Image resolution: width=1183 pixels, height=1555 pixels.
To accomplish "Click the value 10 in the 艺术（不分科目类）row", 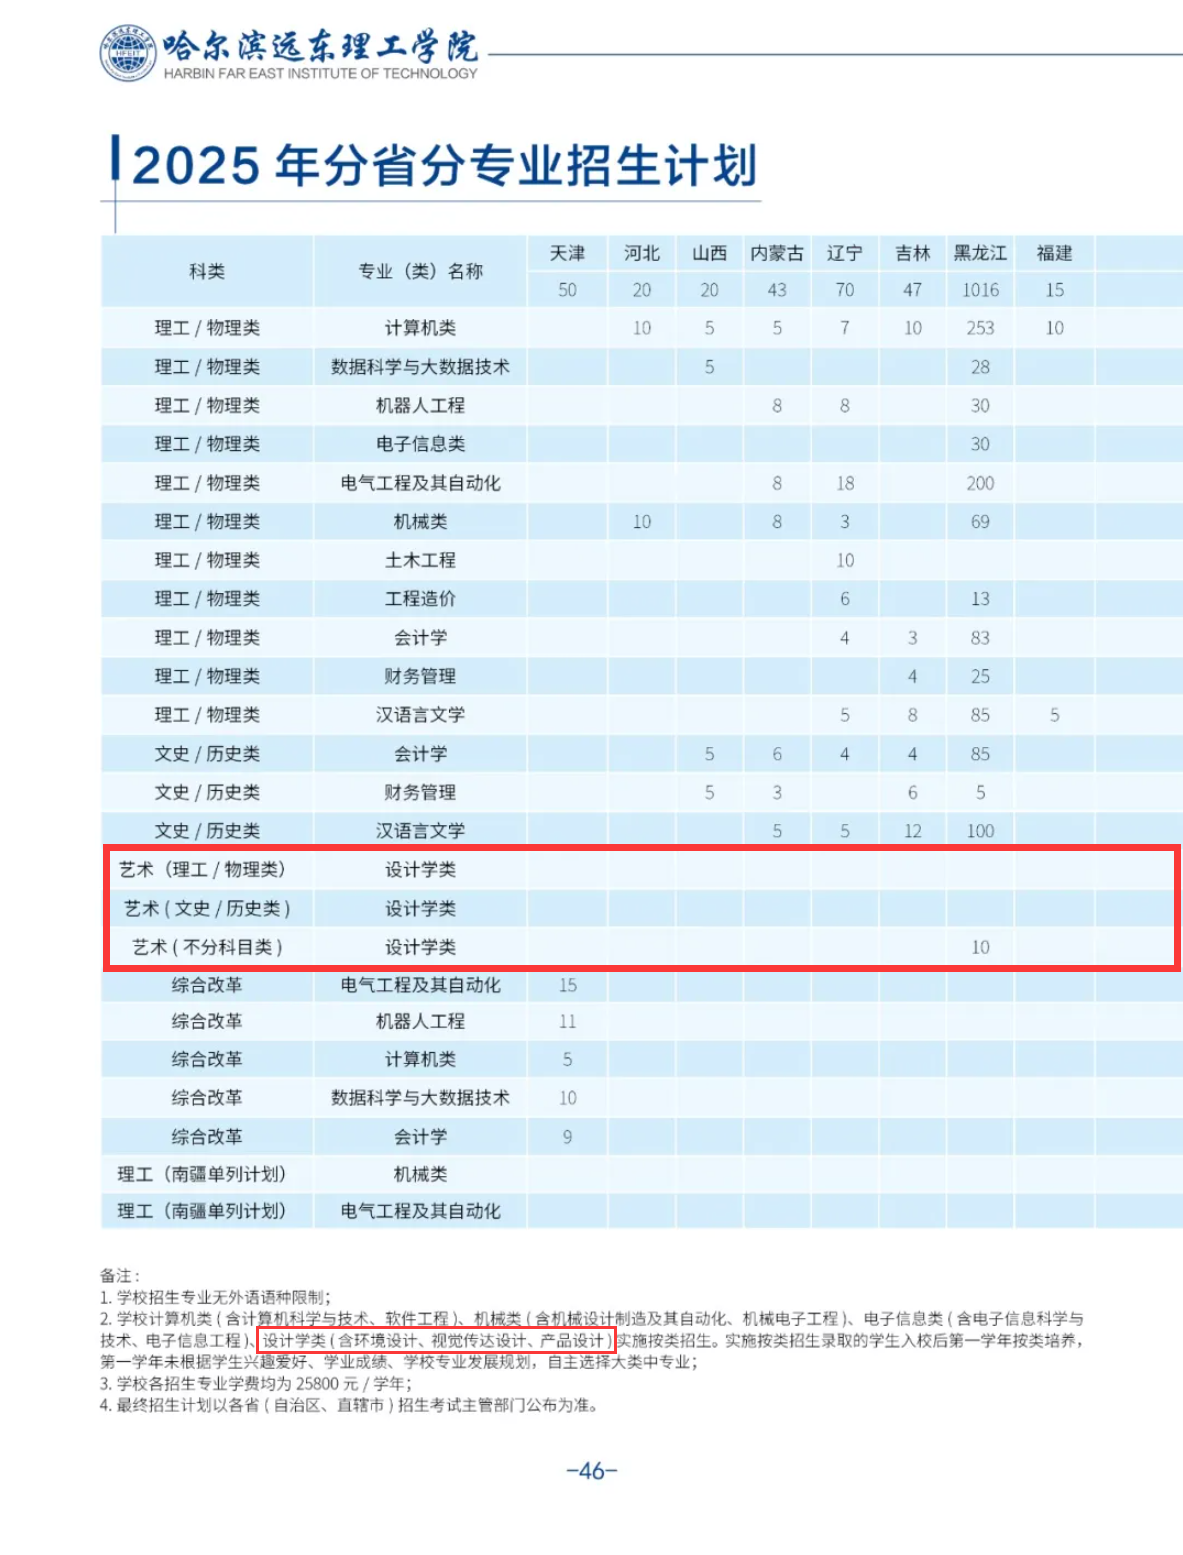I will point(980,947).
